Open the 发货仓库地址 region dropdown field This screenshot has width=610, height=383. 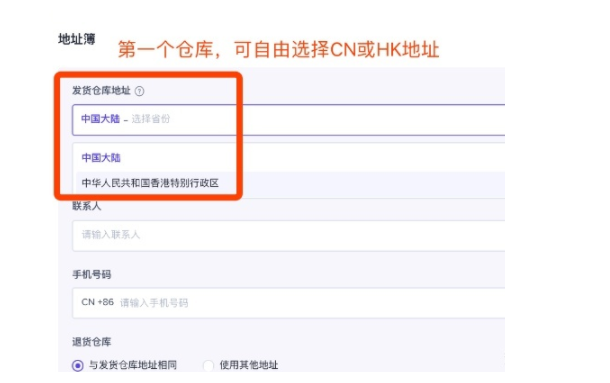coord(288,120)
